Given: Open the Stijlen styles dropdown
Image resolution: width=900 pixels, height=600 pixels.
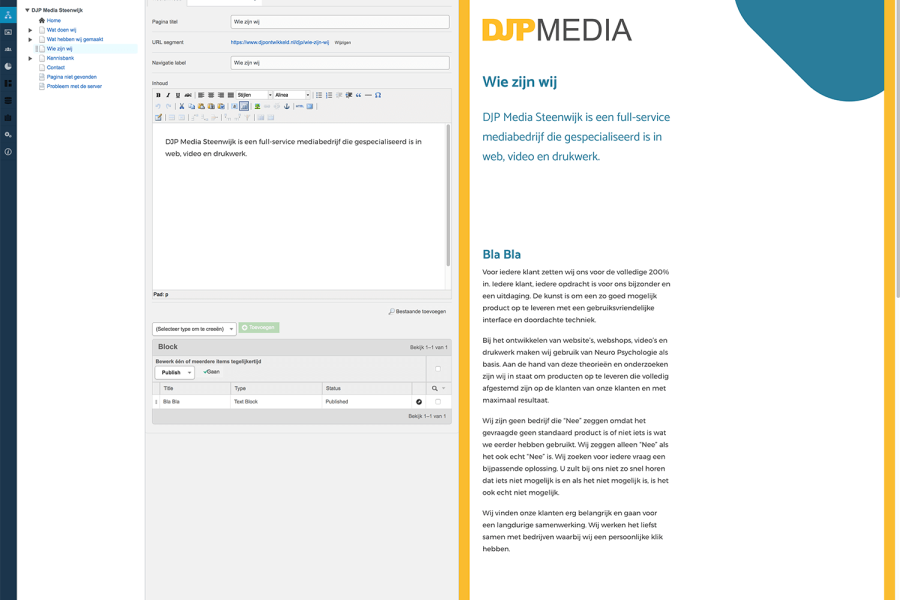Looking at the screenshot, I should pyautogui.click(x=254, y=95).
